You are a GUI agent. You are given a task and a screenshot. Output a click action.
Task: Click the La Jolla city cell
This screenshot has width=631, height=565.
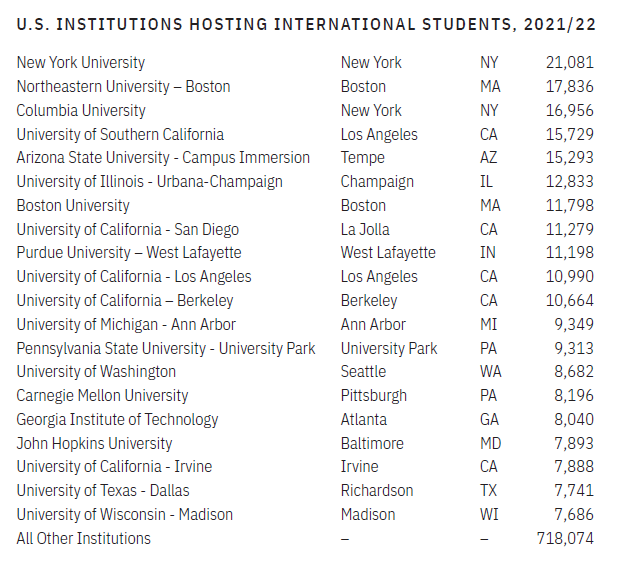[365, 230]
